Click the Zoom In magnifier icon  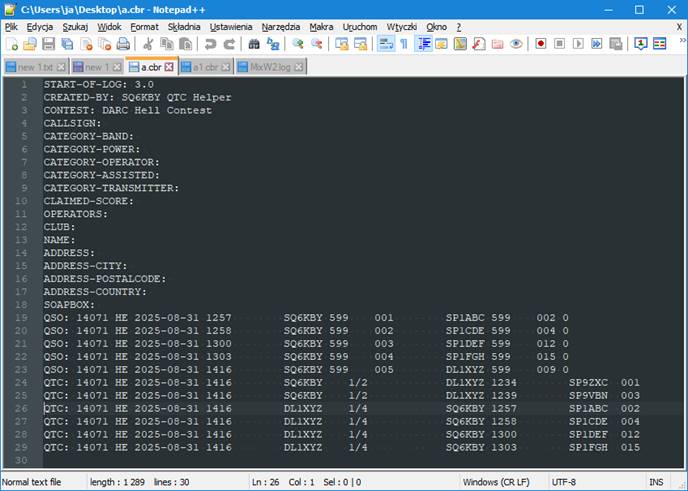click(298, 44)
